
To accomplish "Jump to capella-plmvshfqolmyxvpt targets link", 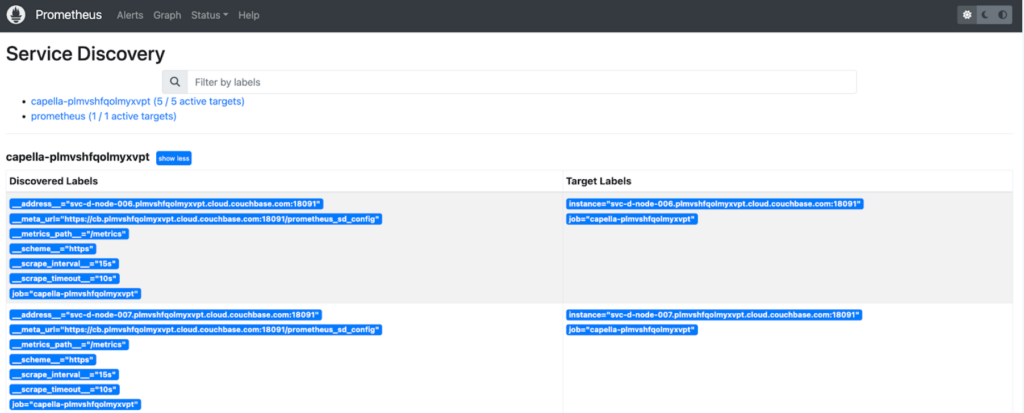I will [x=138, y=102].
